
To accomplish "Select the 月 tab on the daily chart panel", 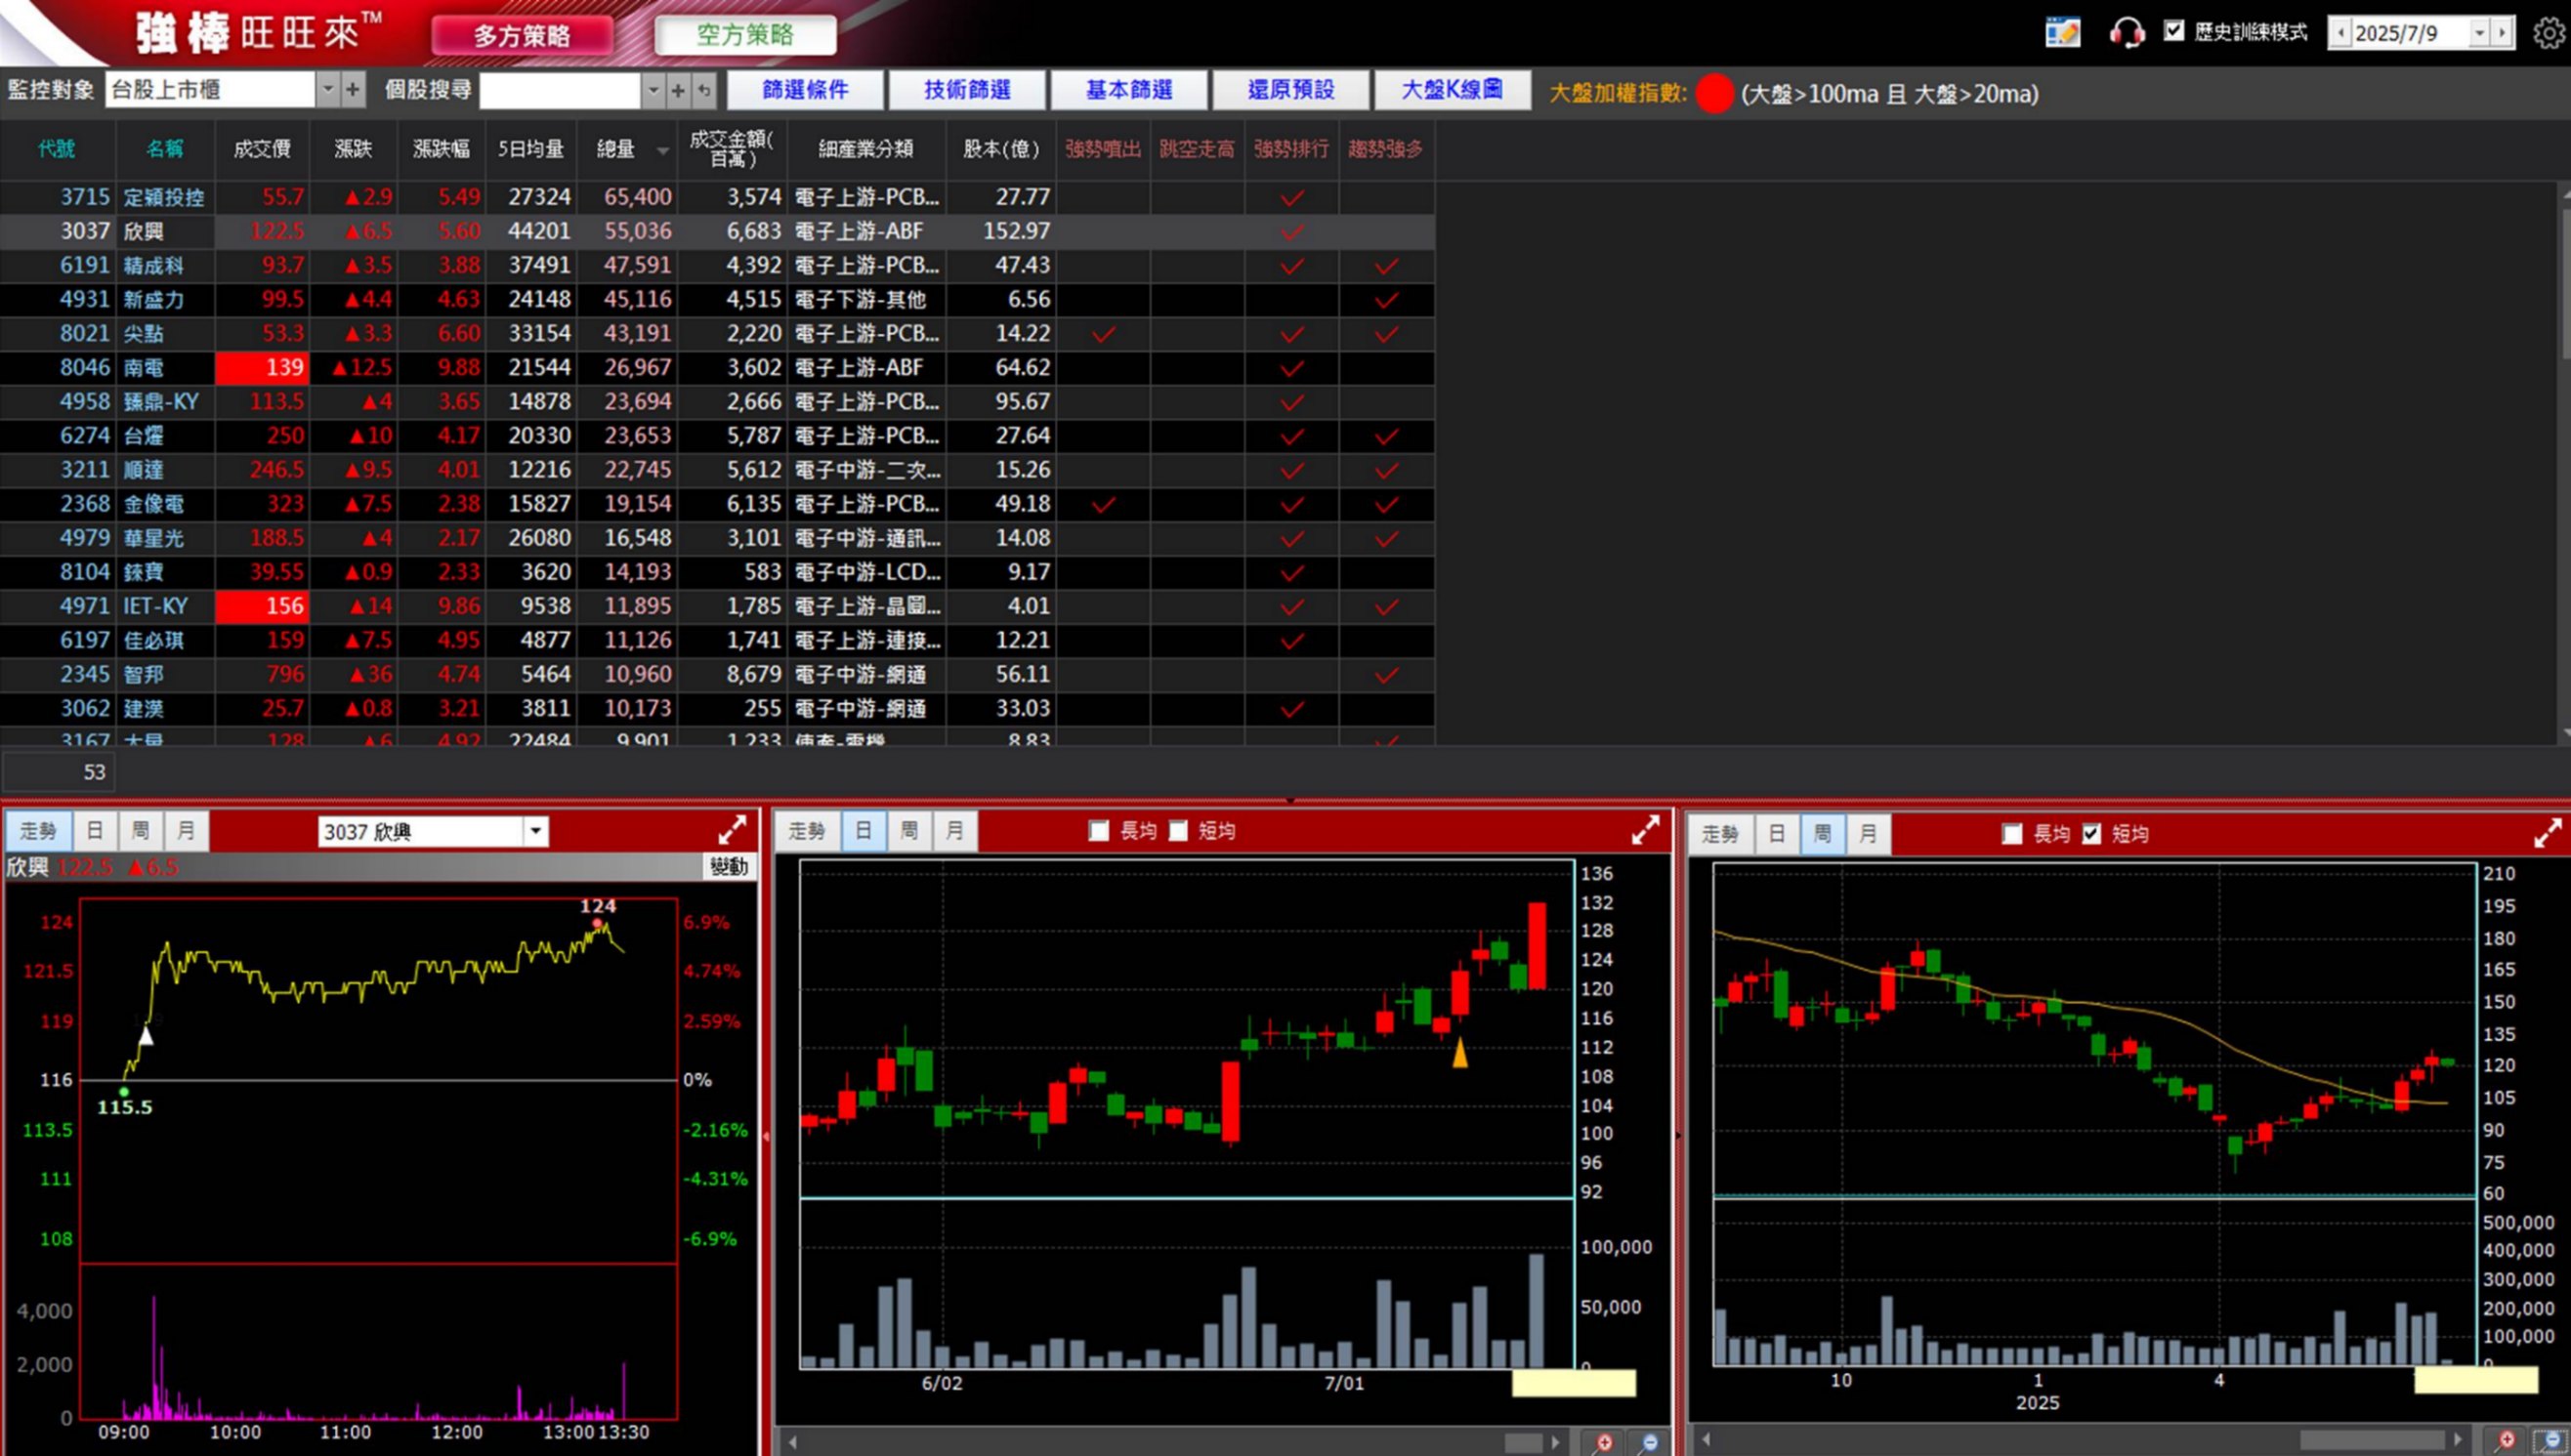I will coord(954,831).
